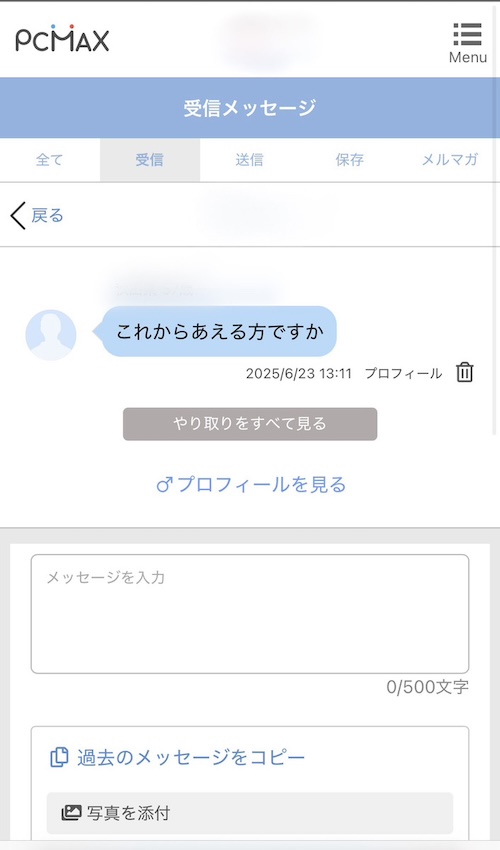This screenshot has height=850, width=500.
Task: Click the male symbol beside プロフィールを見る
Action: pos(164,485)
